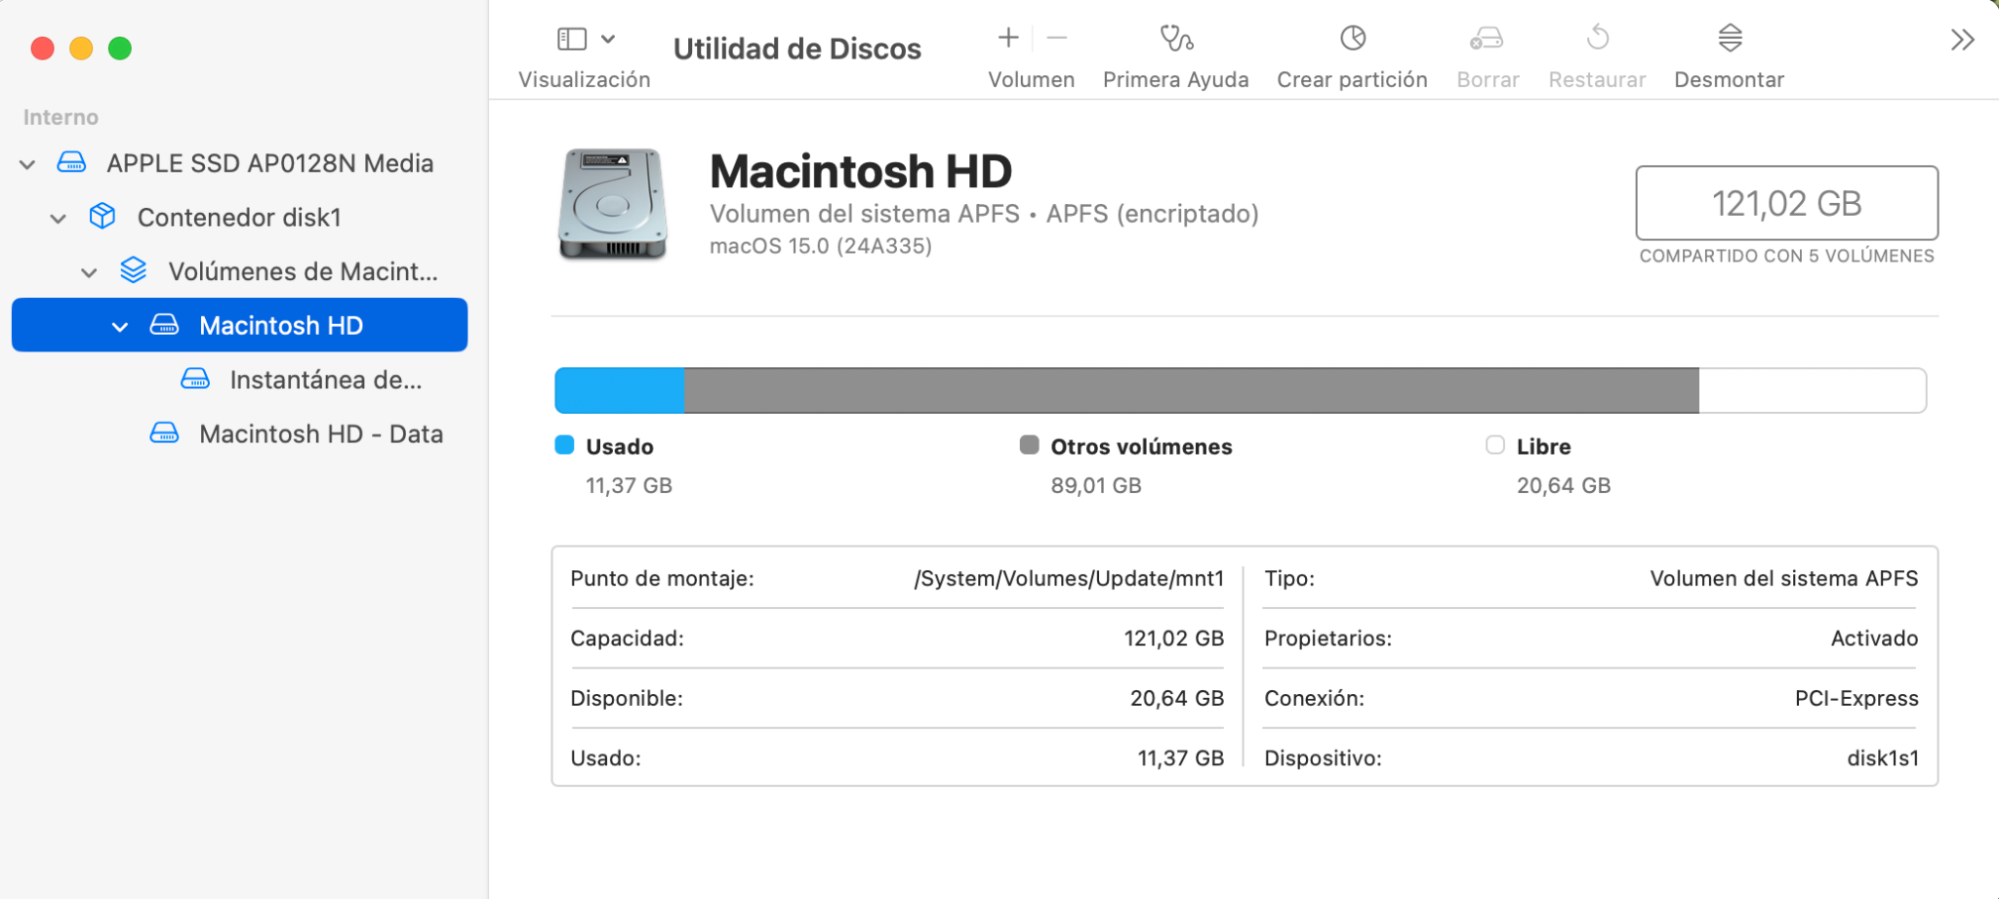Click the Contenedor disk1 cube icon

click(x=102, y=216)
